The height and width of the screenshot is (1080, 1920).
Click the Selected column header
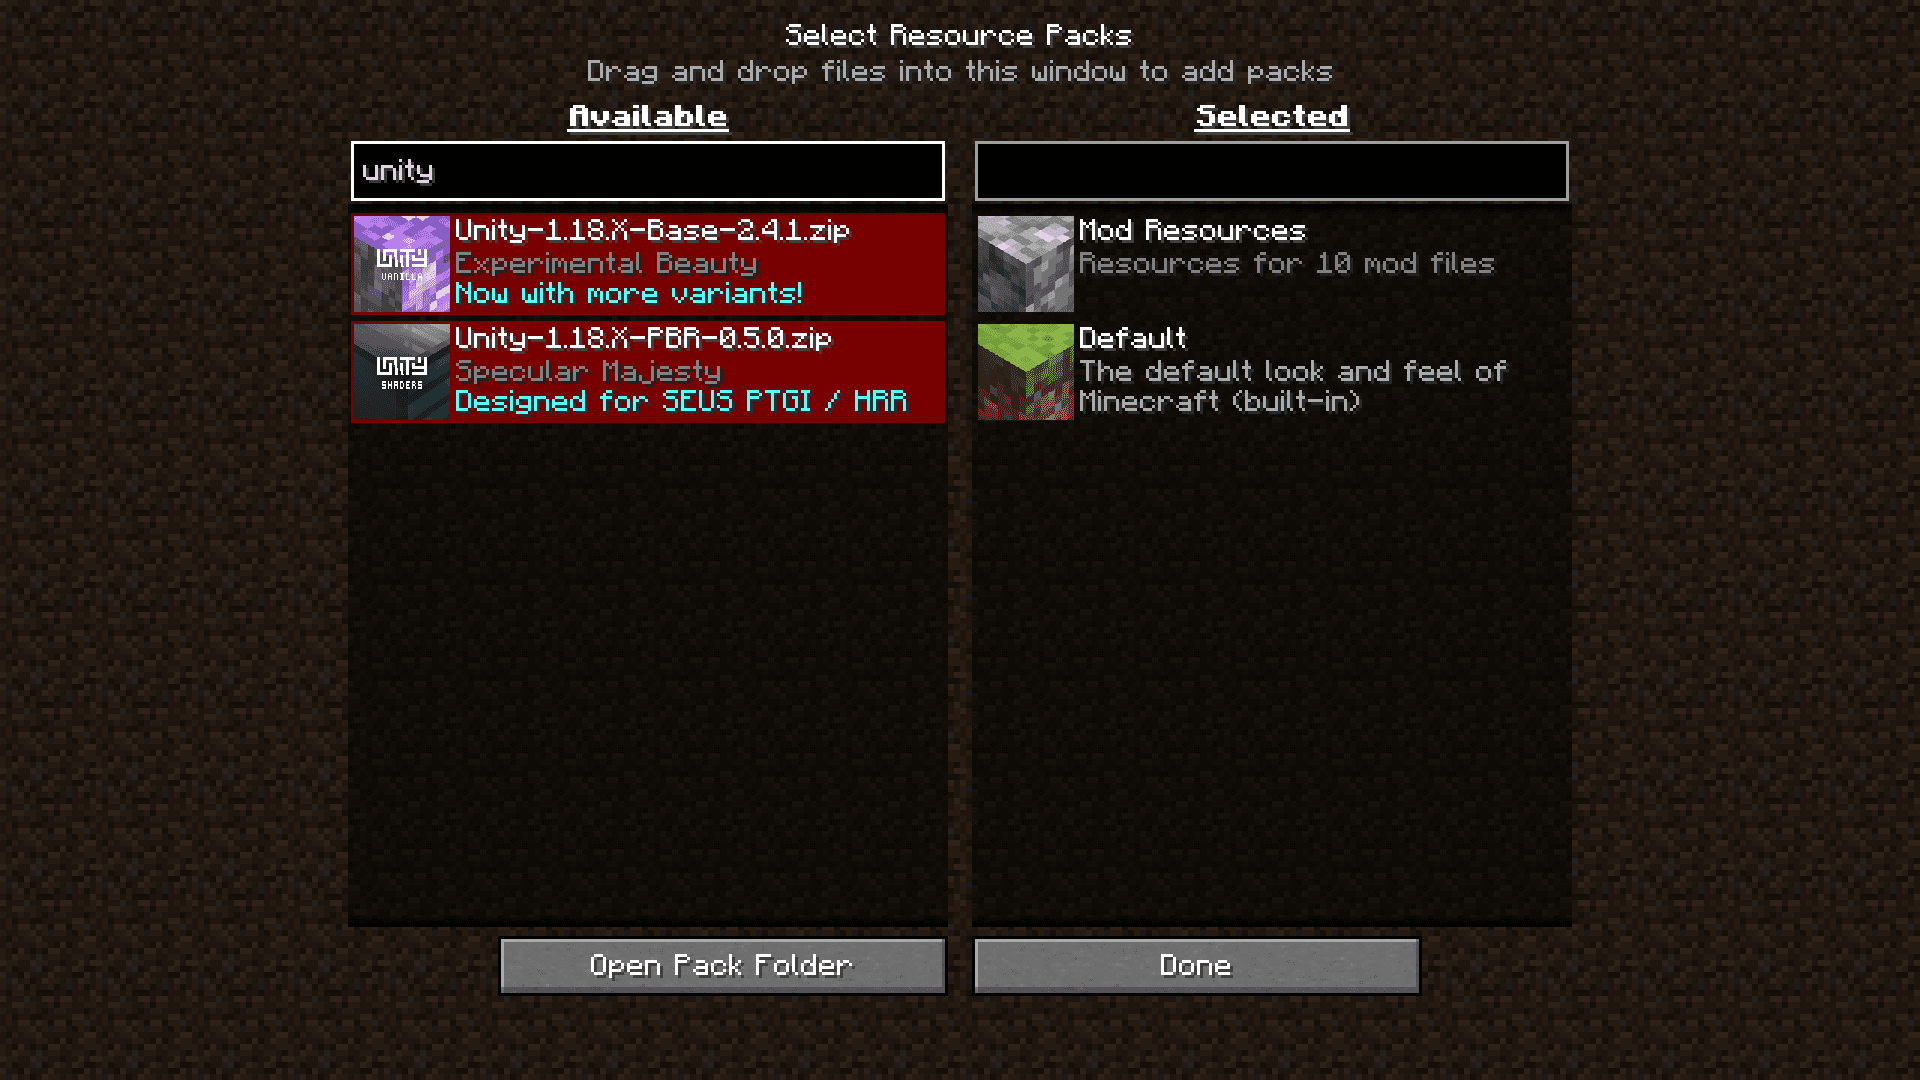click(1271, 116)
